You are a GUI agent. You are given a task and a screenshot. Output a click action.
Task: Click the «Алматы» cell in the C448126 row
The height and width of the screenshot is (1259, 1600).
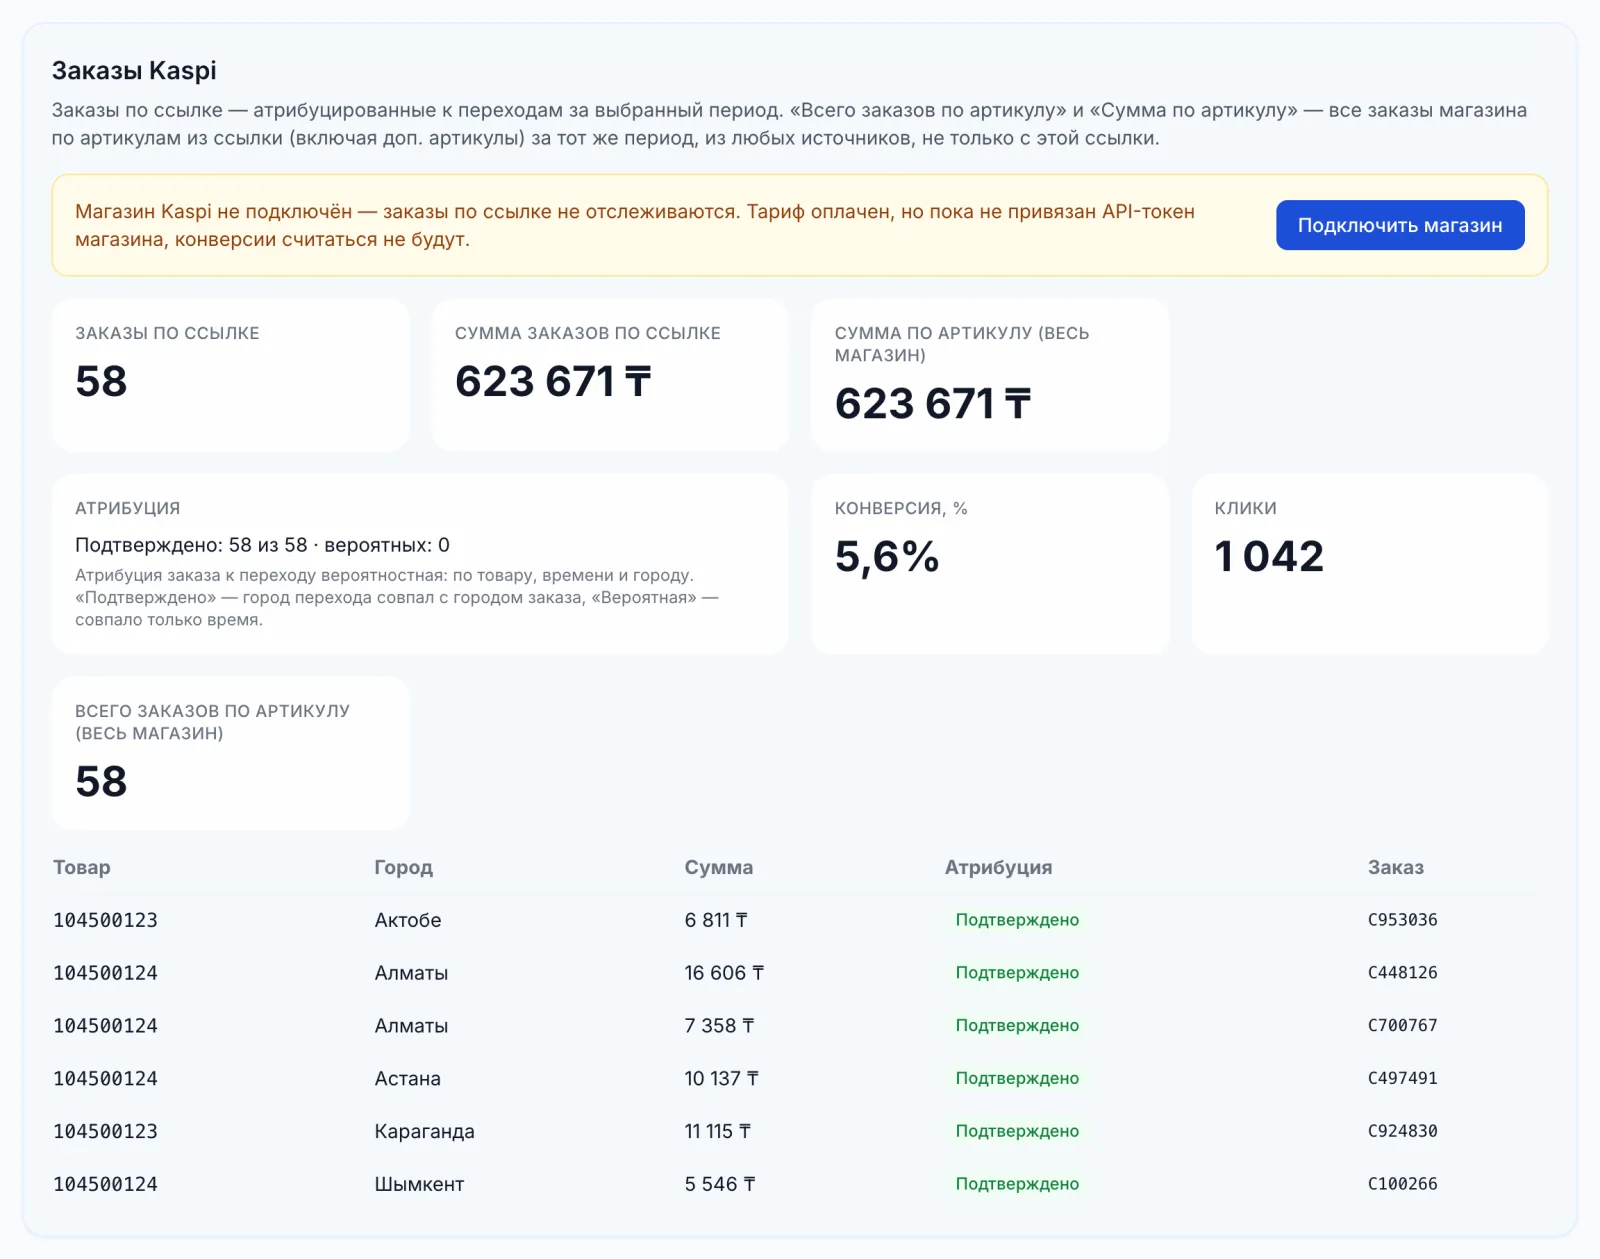click(x=411, y=973)
